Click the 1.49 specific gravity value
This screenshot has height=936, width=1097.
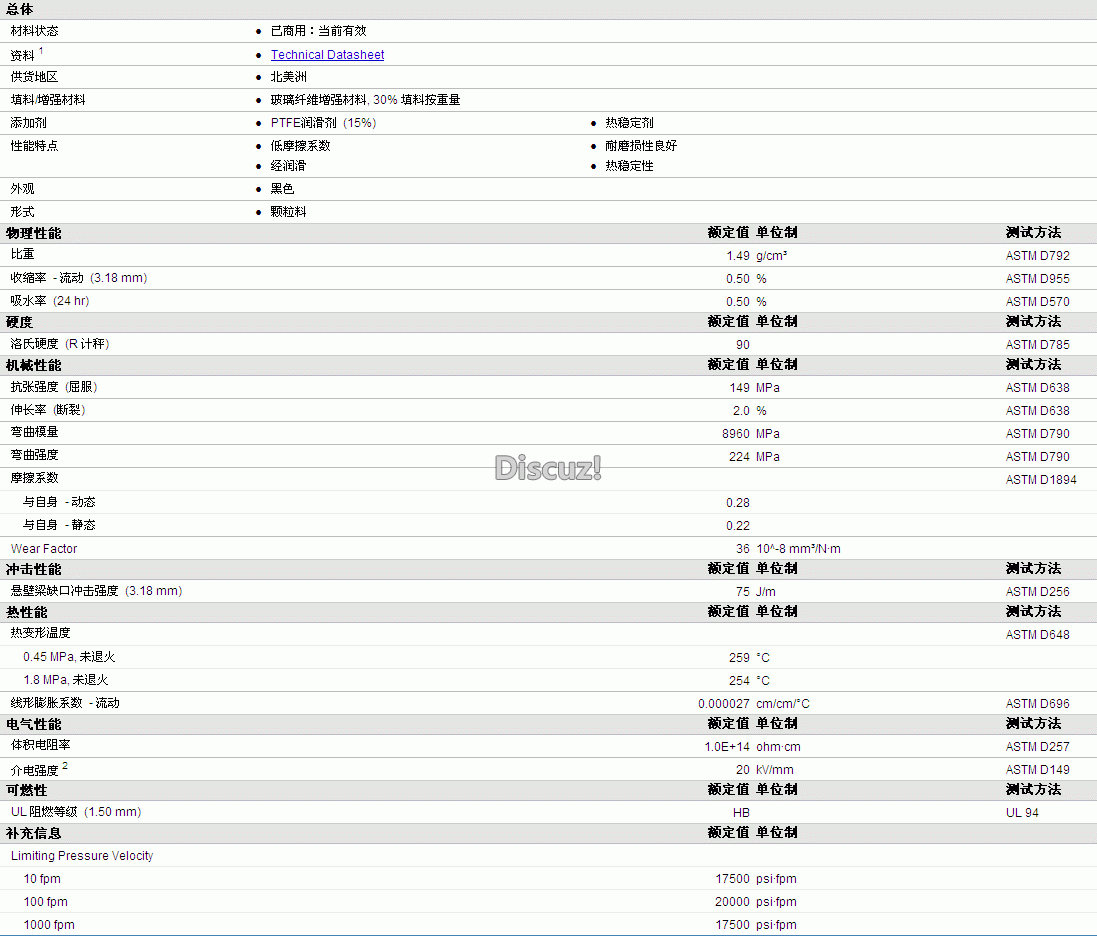(x=737, y=256)
